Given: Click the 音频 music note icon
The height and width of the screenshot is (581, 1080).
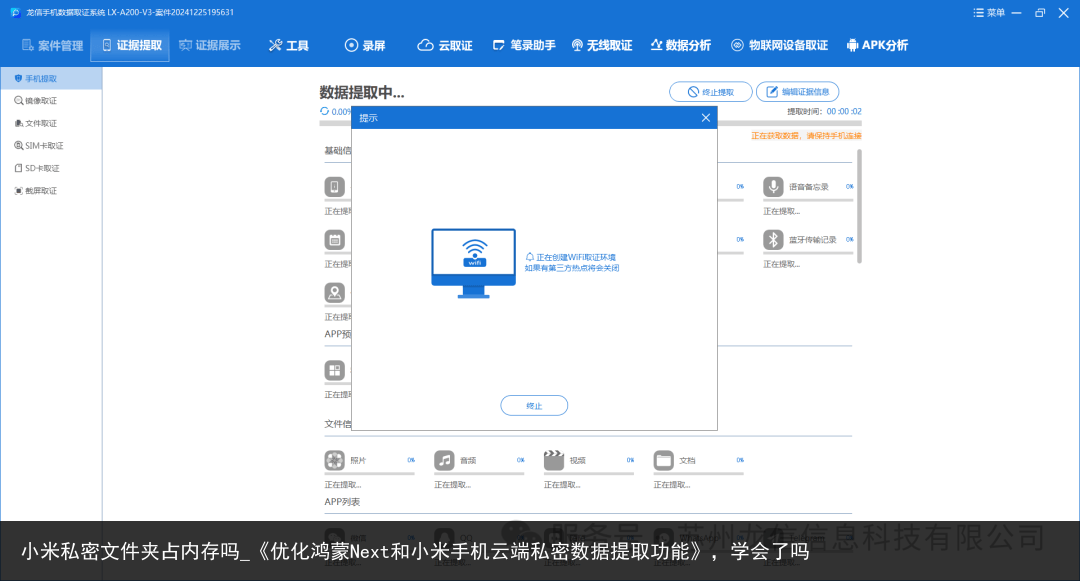Looking at the screenshot, I should (x=444, y=460).
